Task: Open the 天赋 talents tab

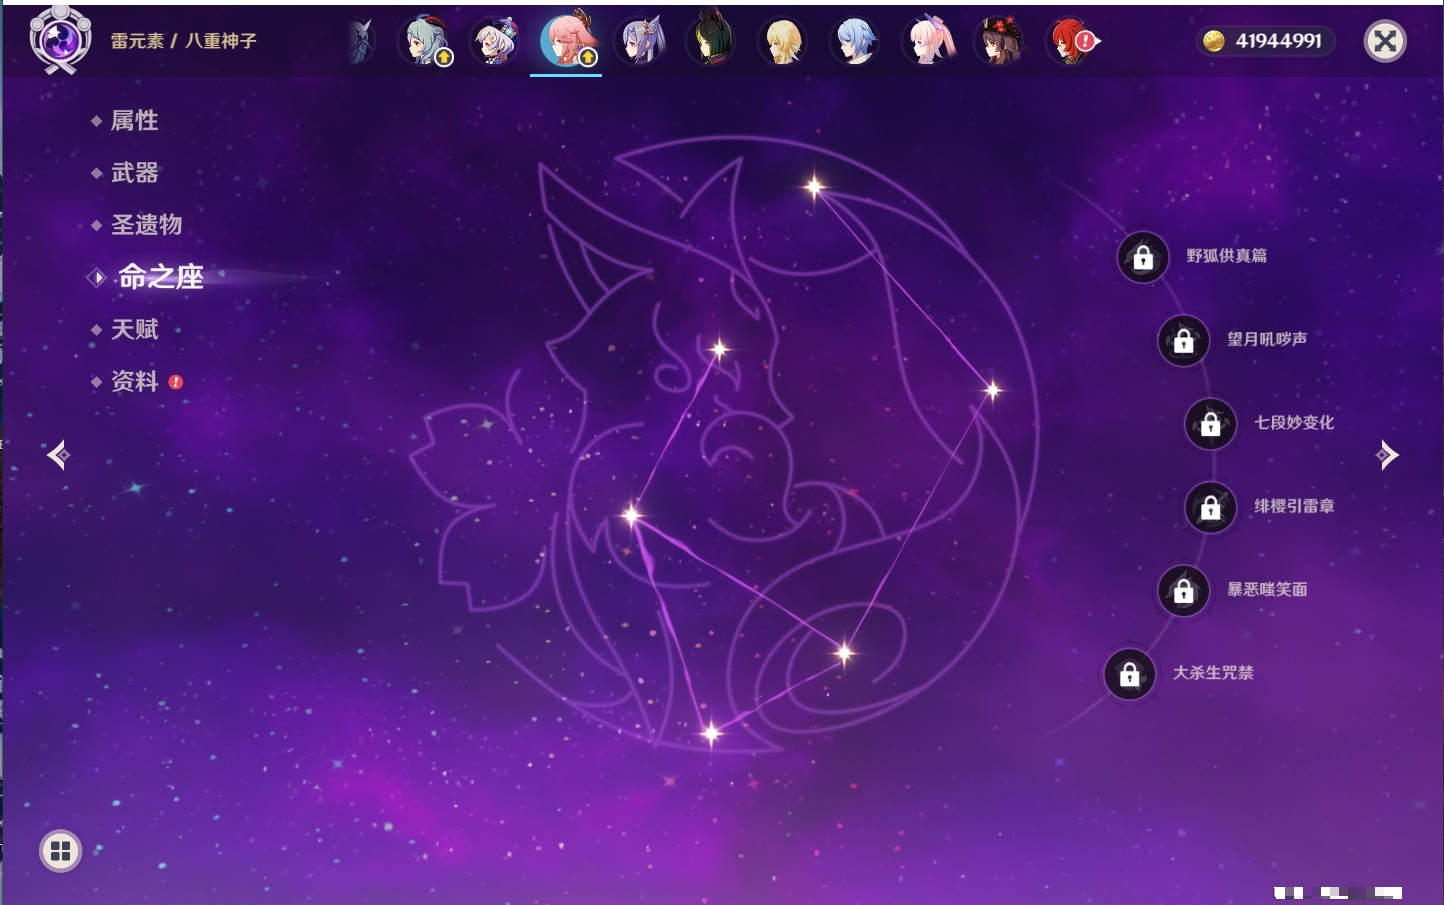Action: point(134,329)
